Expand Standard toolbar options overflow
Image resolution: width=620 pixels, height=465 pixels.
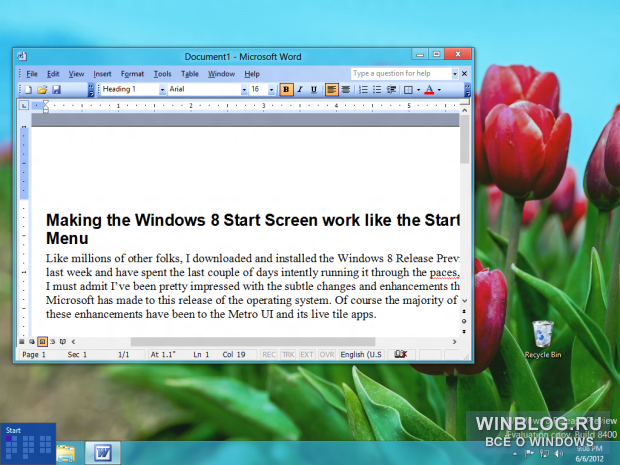(91, 90)
